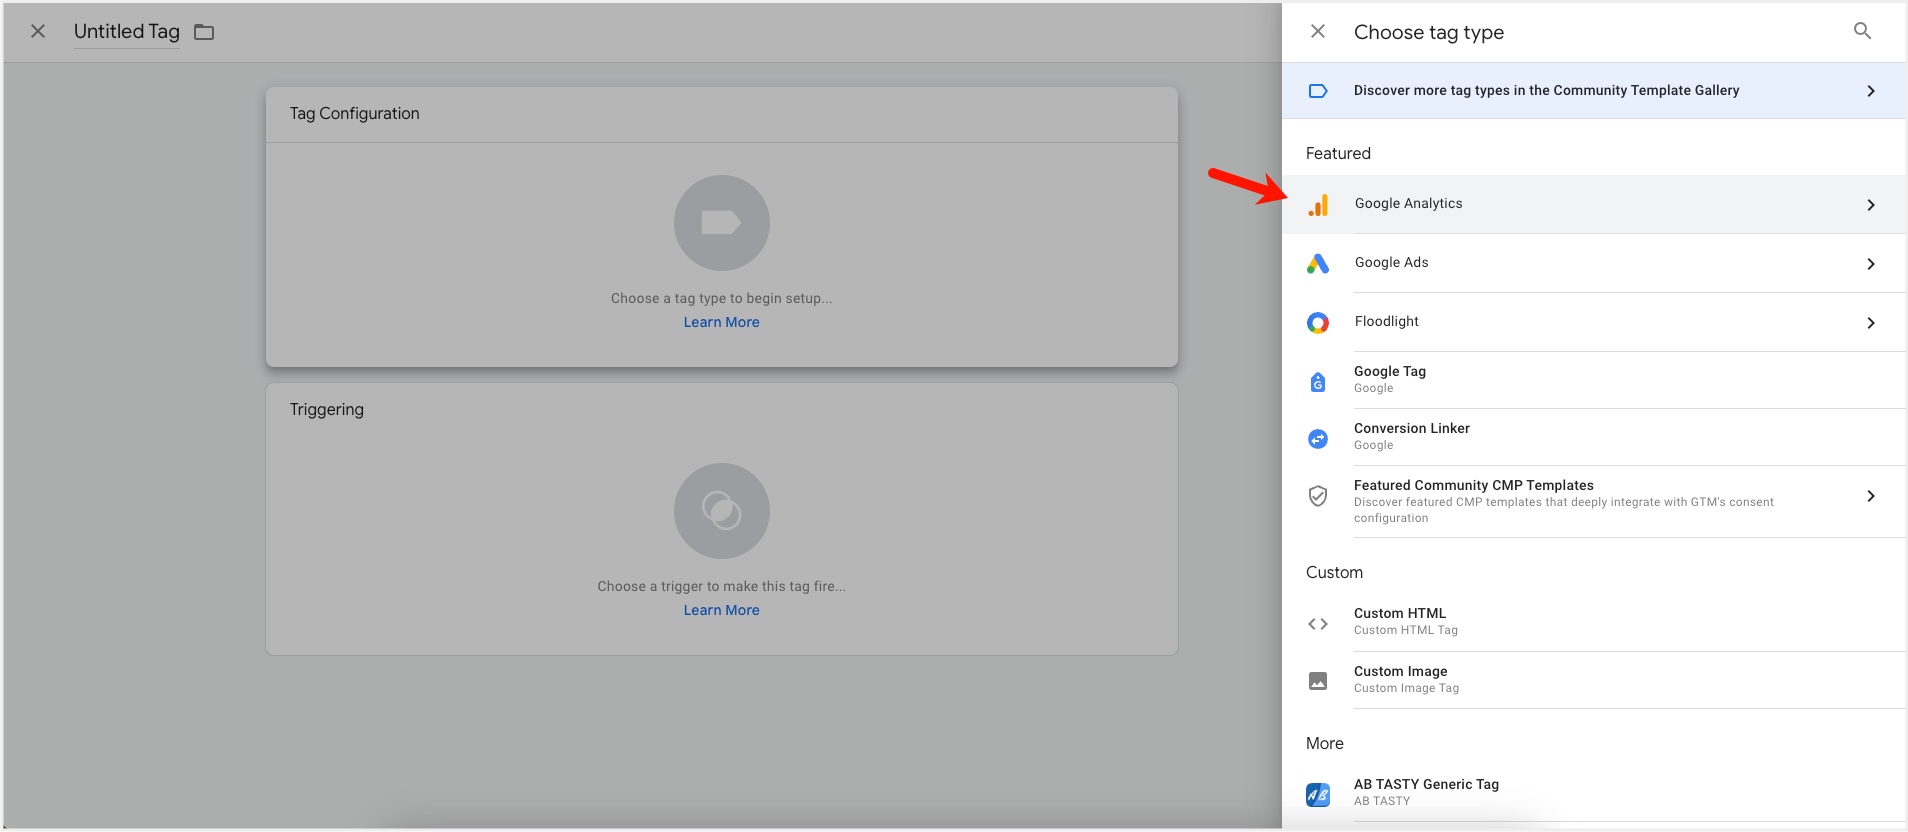Image resolution: width=1908 pixels, height=832 pixels.
Task: Open Community Template Gallery banner text
Action: click(x=1546, y=90)
